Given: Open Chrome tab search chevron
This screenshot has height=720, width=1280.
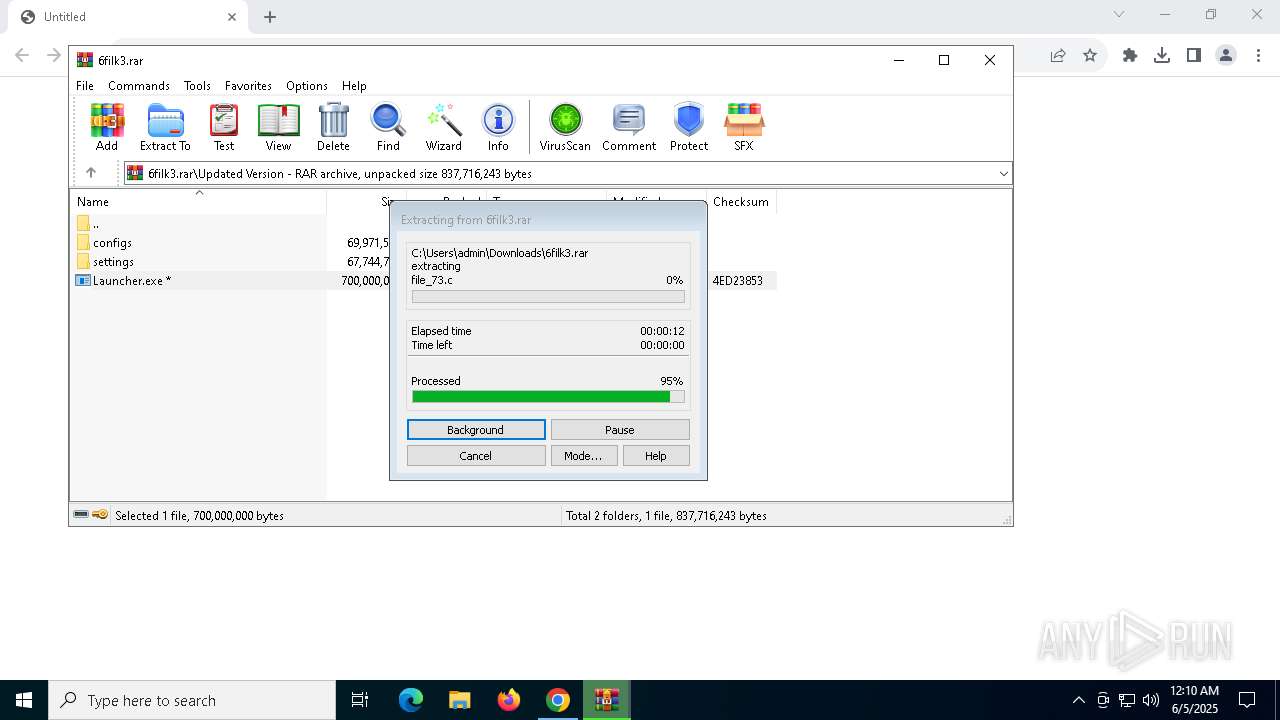Looking at the screenshot, I should click(x=1119, y=15).
